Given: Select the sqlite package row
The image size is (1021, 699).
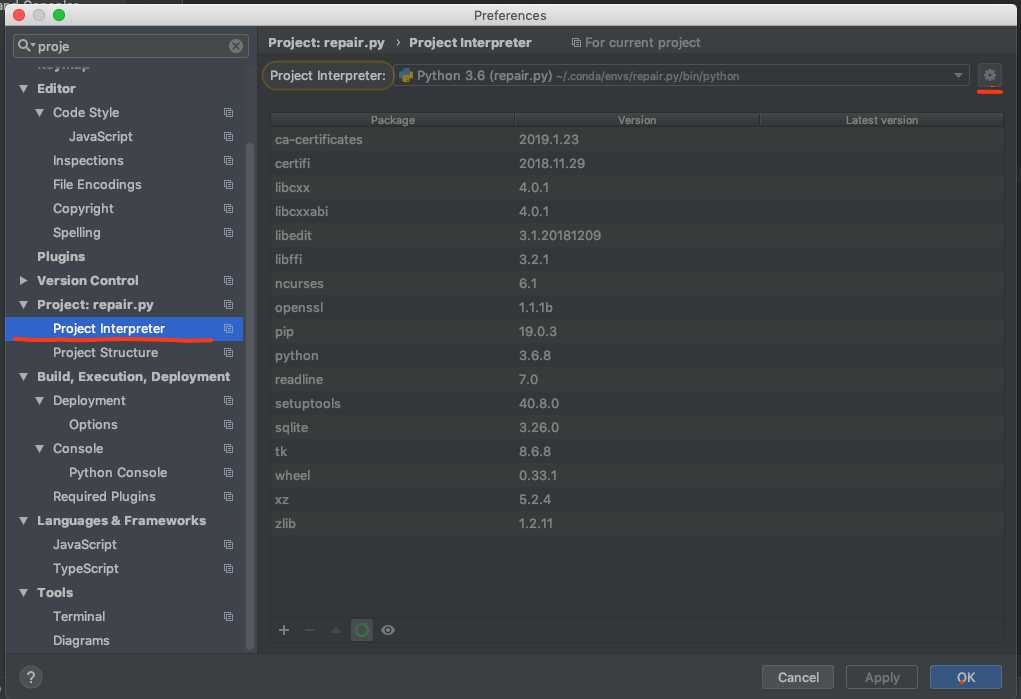Looking at the screenshot, I should point(637,427).
